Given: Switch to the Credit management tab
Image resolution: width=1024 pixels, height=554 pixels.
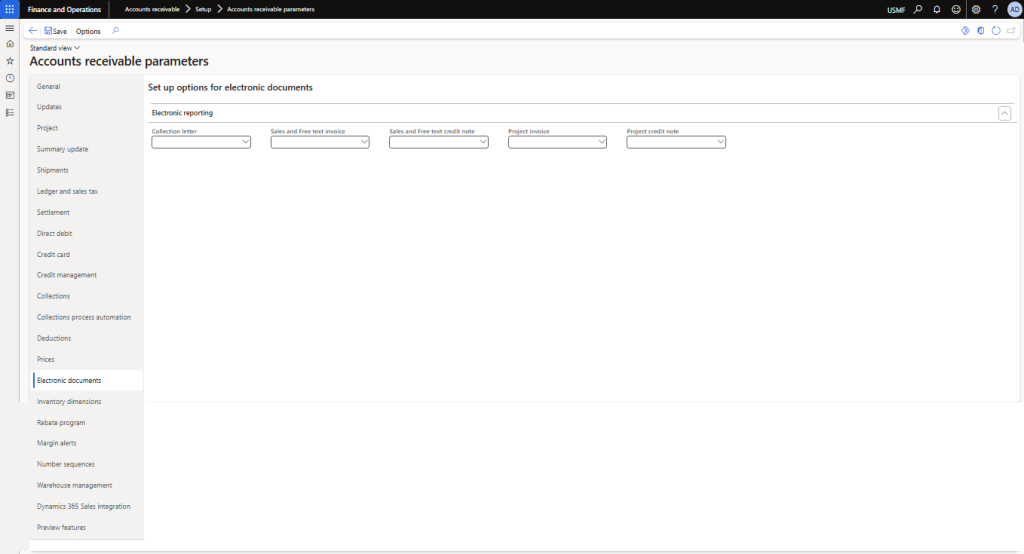Looking at the screenshot, I should (66, 275).
